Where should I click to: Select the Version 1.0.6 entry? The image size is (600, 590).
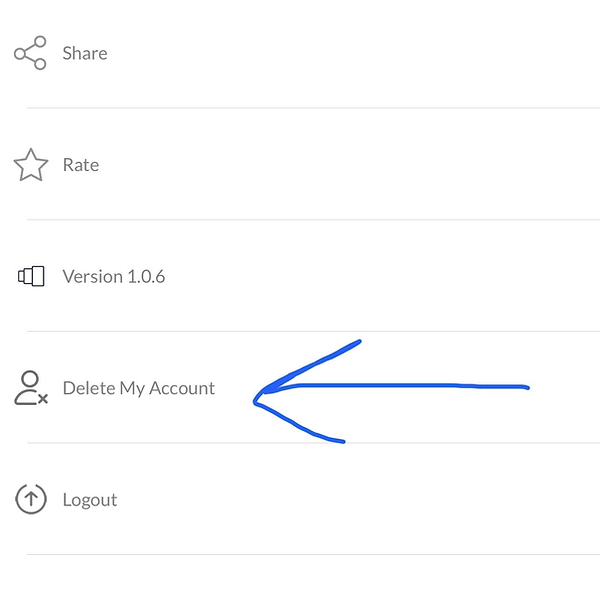[300, 276]
